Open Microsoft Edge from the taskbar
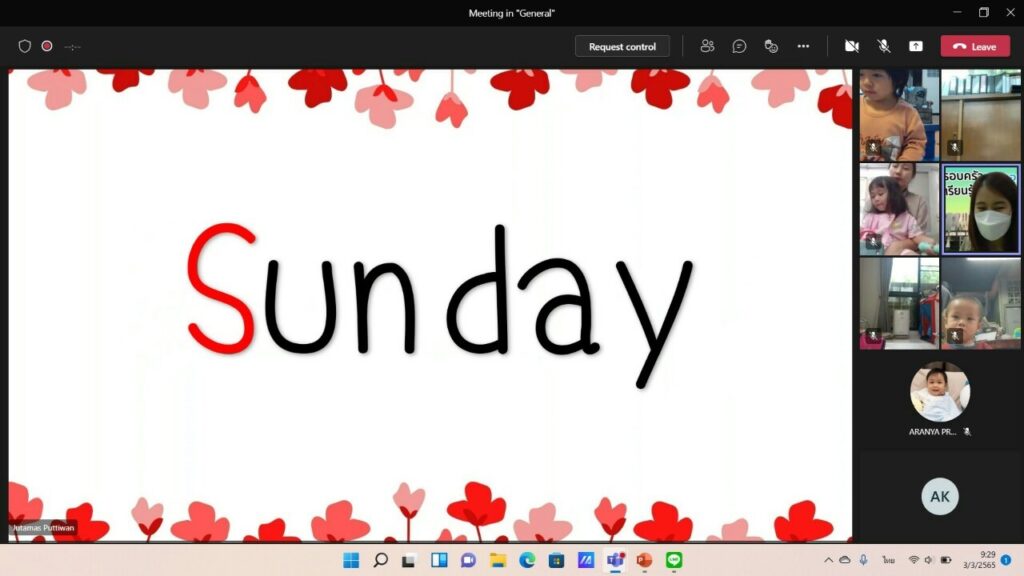1024x576 pixels. (527, 560)
